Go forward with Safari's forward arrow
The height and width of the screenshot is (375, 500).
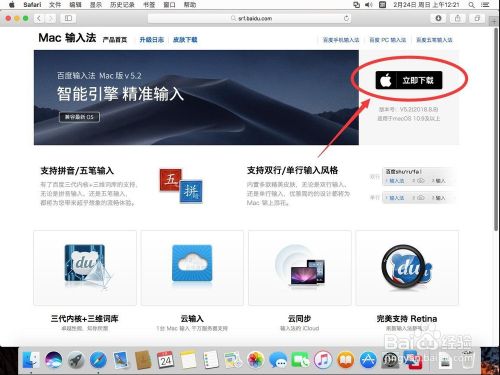pos(50,18)
